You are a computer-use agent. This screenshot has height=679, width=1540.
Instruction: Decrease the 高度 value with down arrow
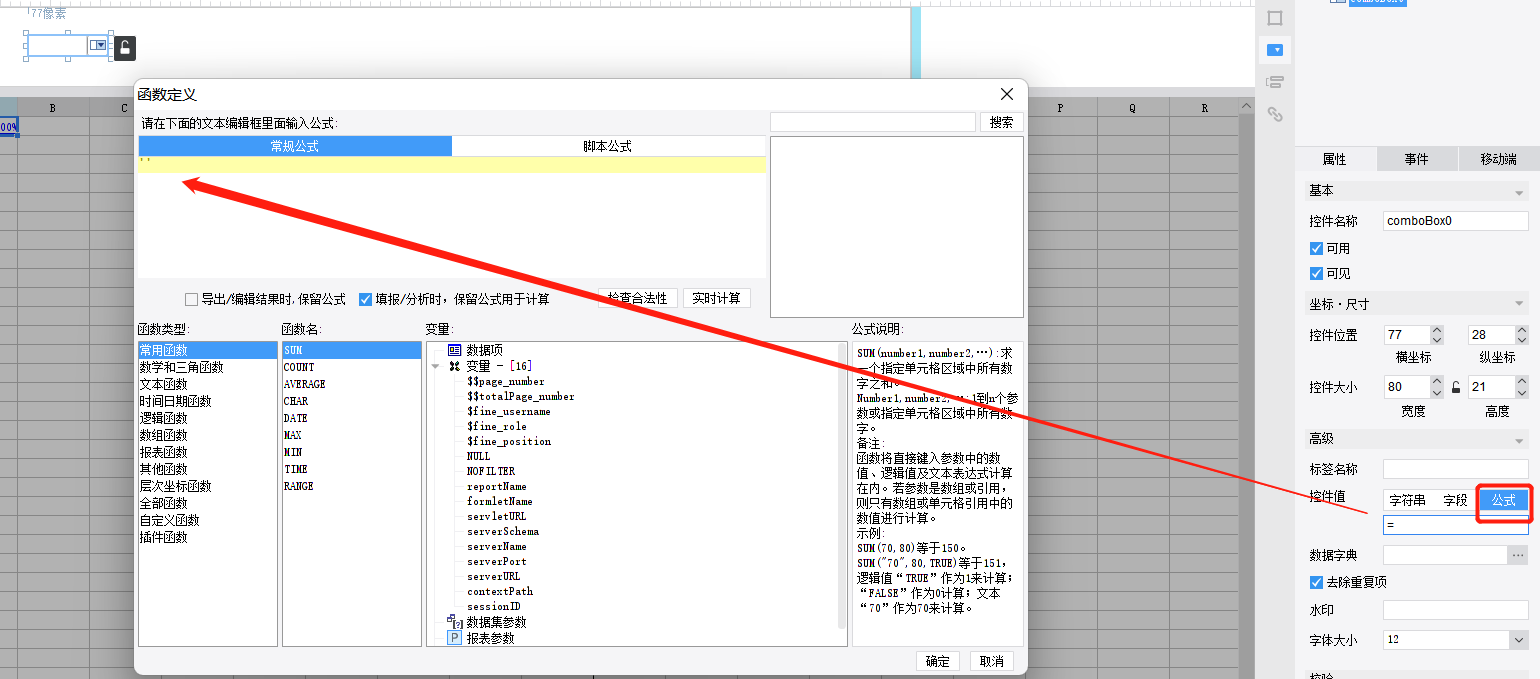1521,392
